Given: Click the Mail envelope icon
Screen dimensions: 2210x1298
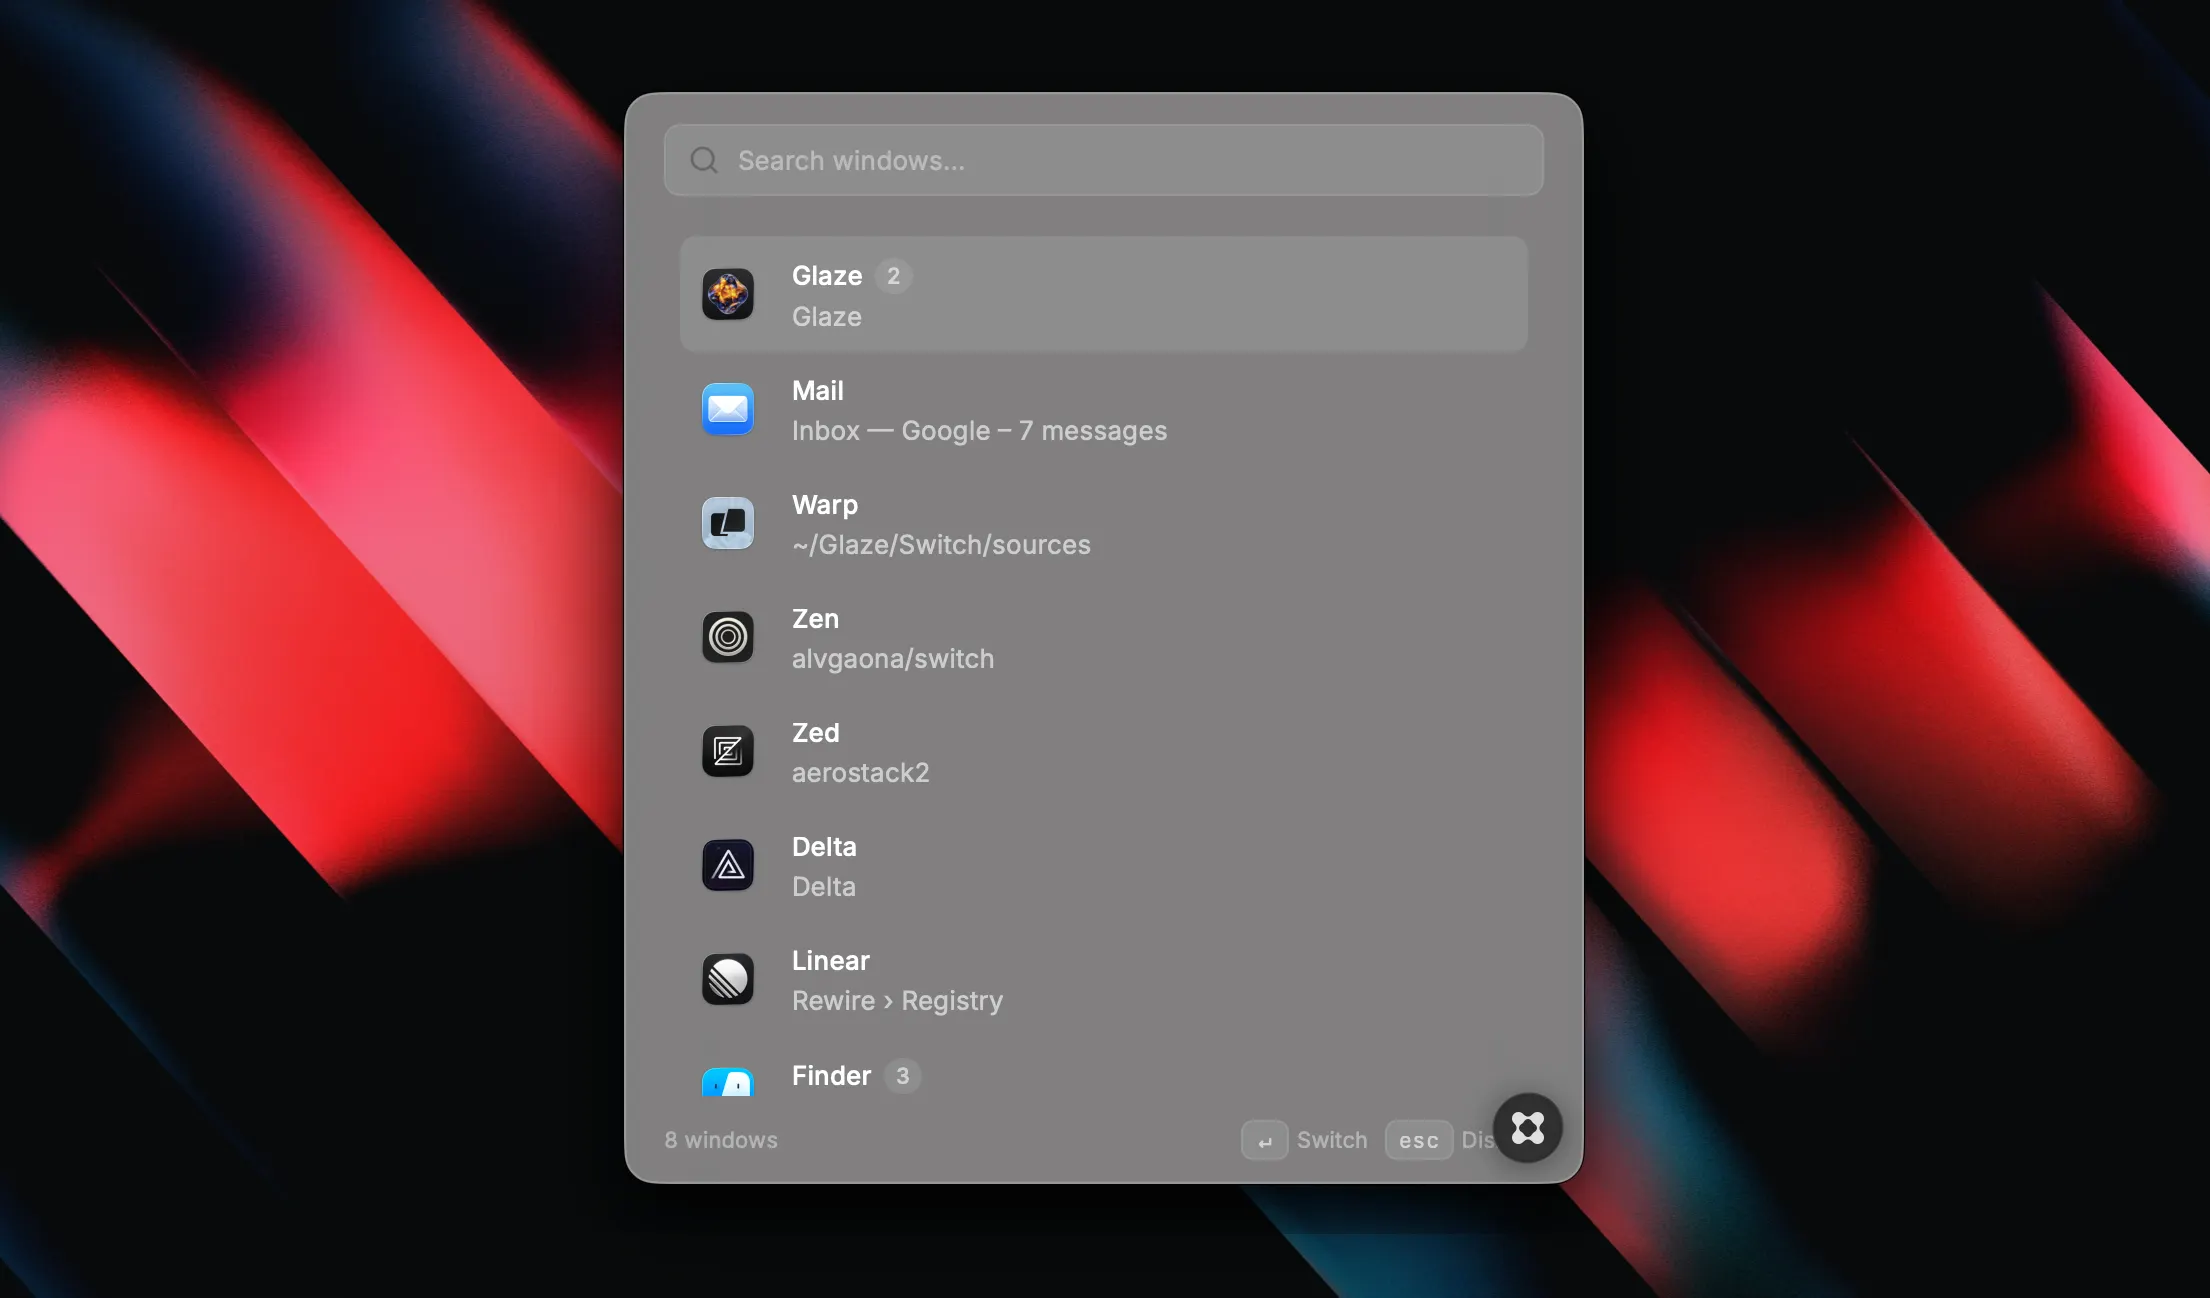Looking at the screenshot, I should [x=728, y=409].
